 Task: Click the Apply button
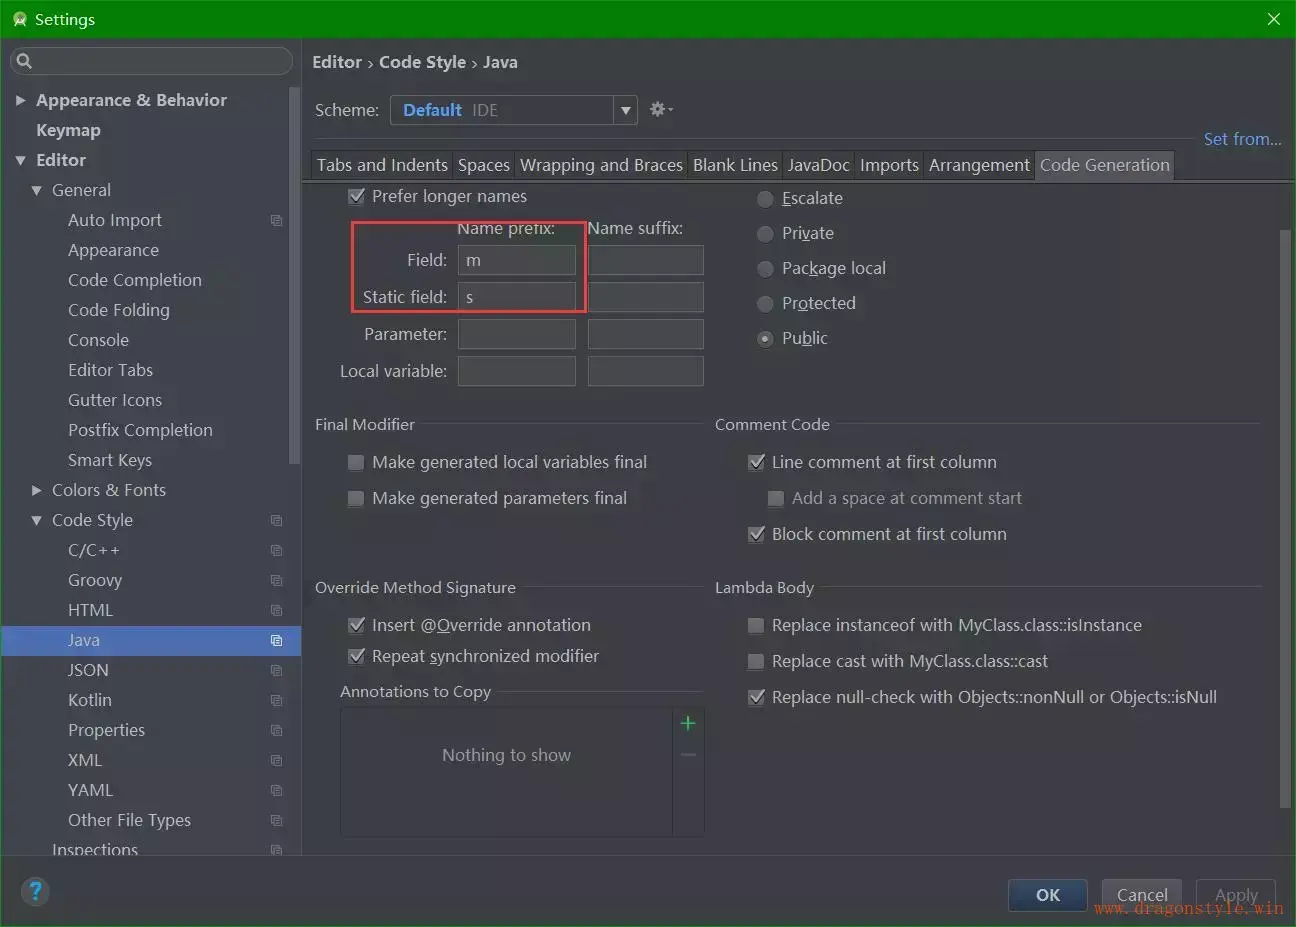[1236, 895]
